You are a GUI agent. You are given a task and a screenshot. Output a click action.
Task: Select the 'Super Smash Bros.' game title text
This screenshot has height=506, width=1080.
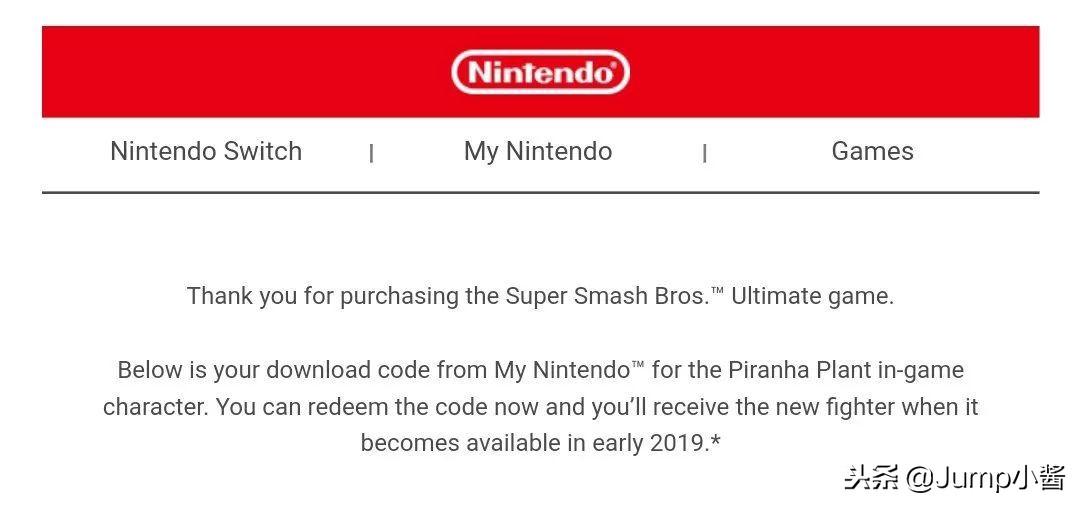pos(607,296)
